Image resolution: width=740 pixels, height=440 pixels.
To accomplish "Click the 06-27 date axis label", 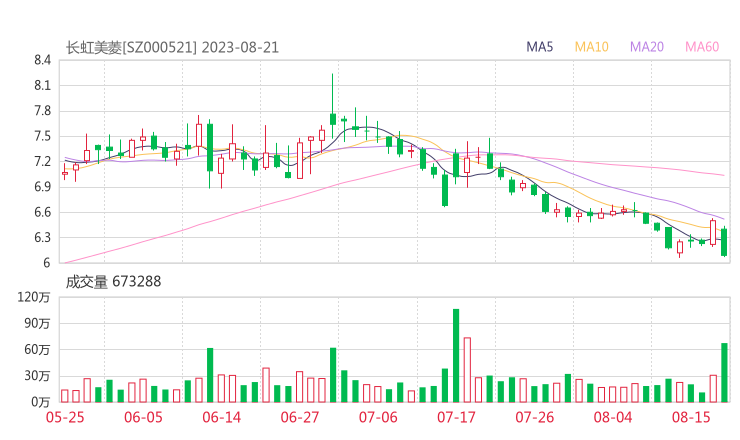I will point(300,417).
